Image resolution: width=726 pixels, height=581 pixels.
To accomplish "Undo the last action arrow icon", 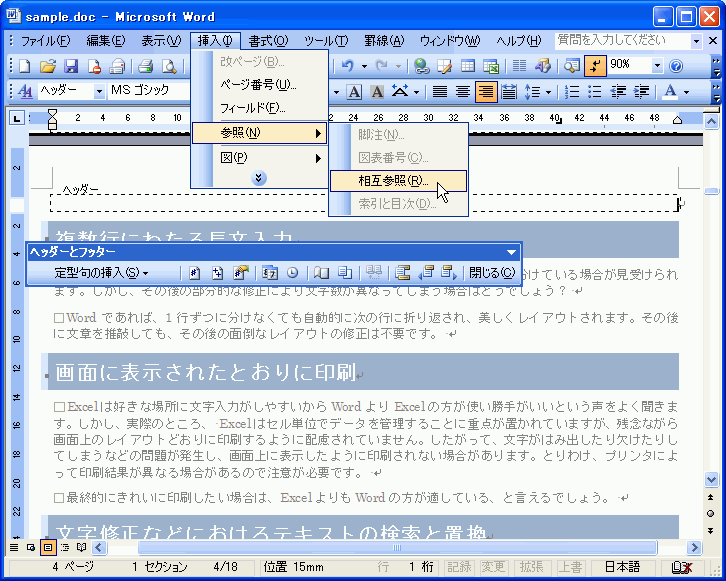I will point(347,66).
